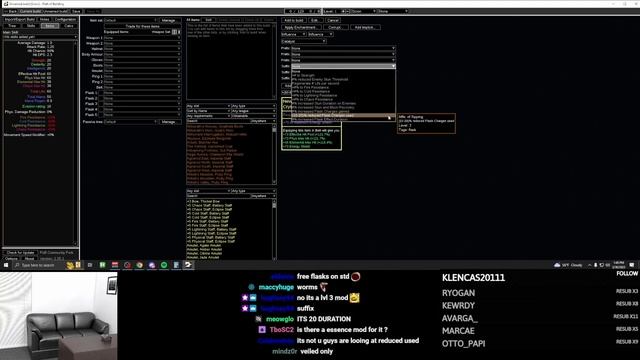
Task: Click the unique items Search field
Action: (x=218, y=121)
